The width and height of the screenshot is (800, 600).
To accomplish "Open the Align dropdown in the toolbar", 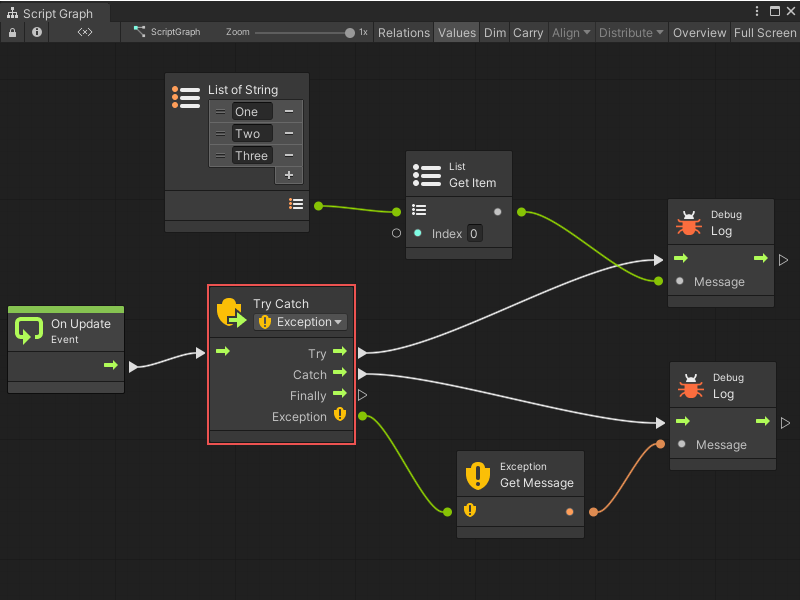I will click(570, 32).
